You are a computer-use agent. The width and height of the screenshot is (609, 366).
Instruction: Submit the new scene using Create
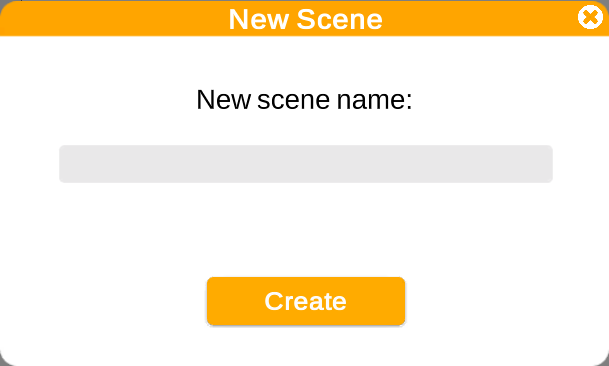click(306, 301)
